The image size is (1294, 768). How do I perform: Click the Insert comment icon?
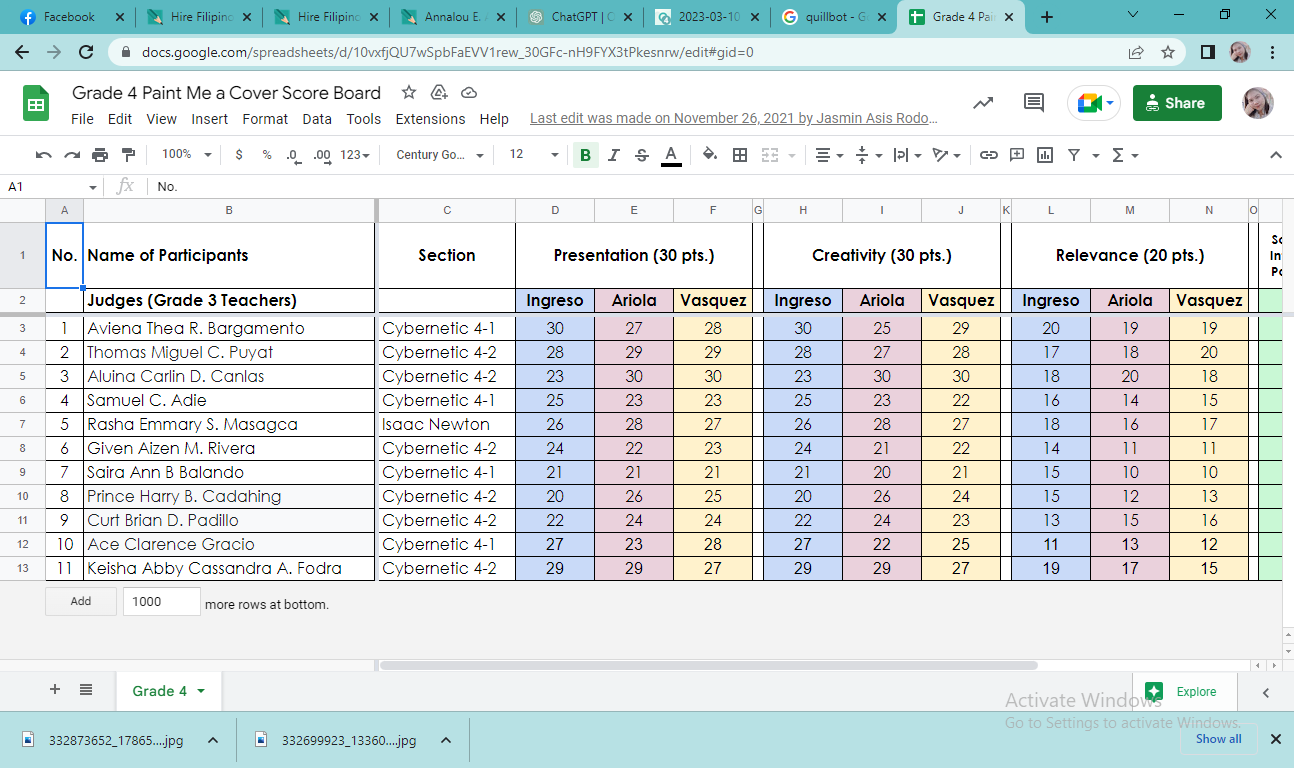(x=1017, y=155)
